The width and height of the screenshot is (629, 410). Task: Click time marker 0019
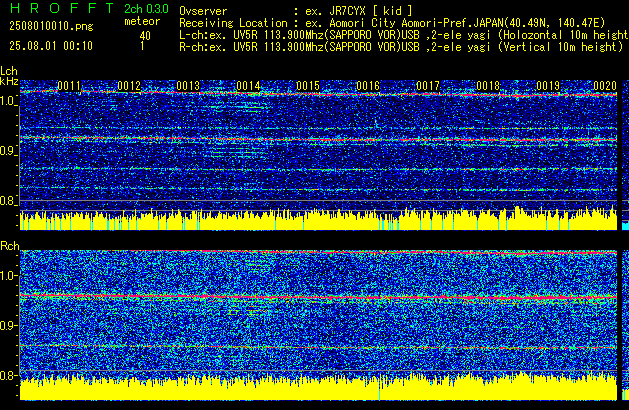pyautogui.click(x=548, y=86)
